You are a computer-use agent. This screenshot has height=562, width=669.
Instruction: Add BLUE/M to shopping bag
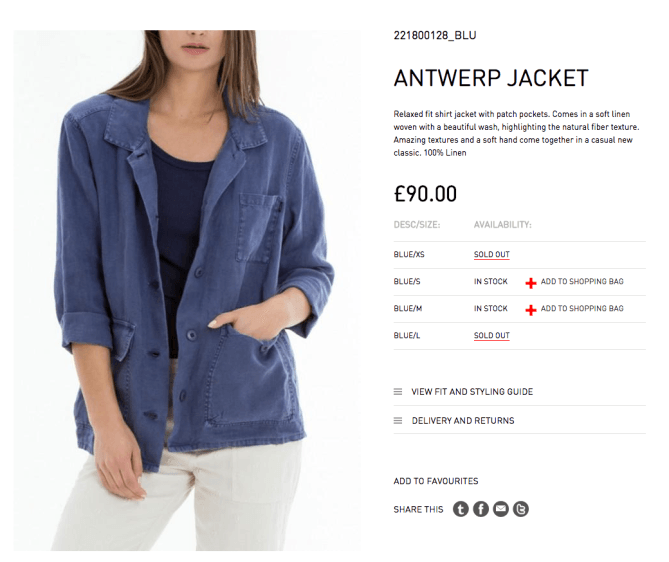(582, 308)
